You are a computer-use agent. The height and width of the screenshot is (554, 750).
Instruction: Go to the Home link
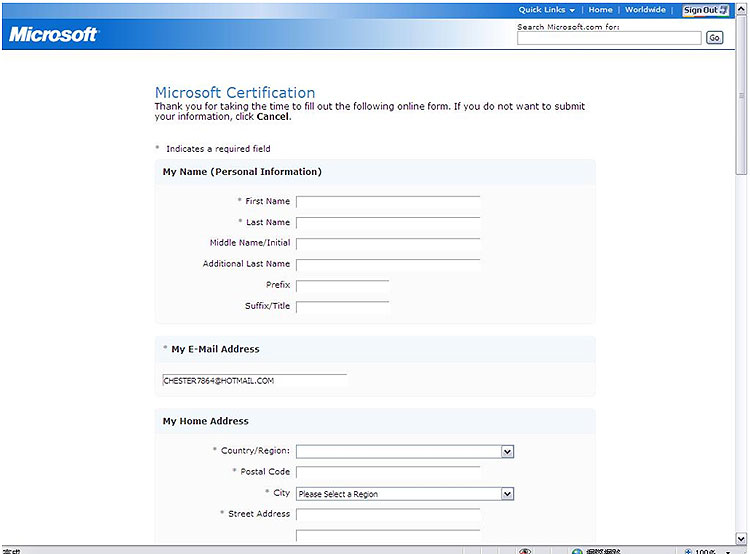[x=600, y=10]
